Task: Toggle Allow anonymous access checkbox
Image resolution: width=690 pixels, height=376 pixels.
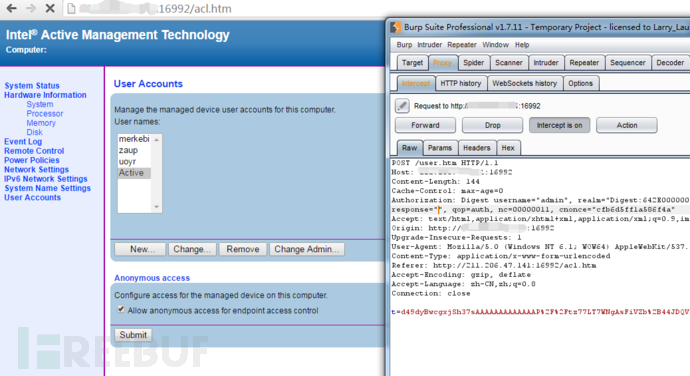Action: (121, 310)
